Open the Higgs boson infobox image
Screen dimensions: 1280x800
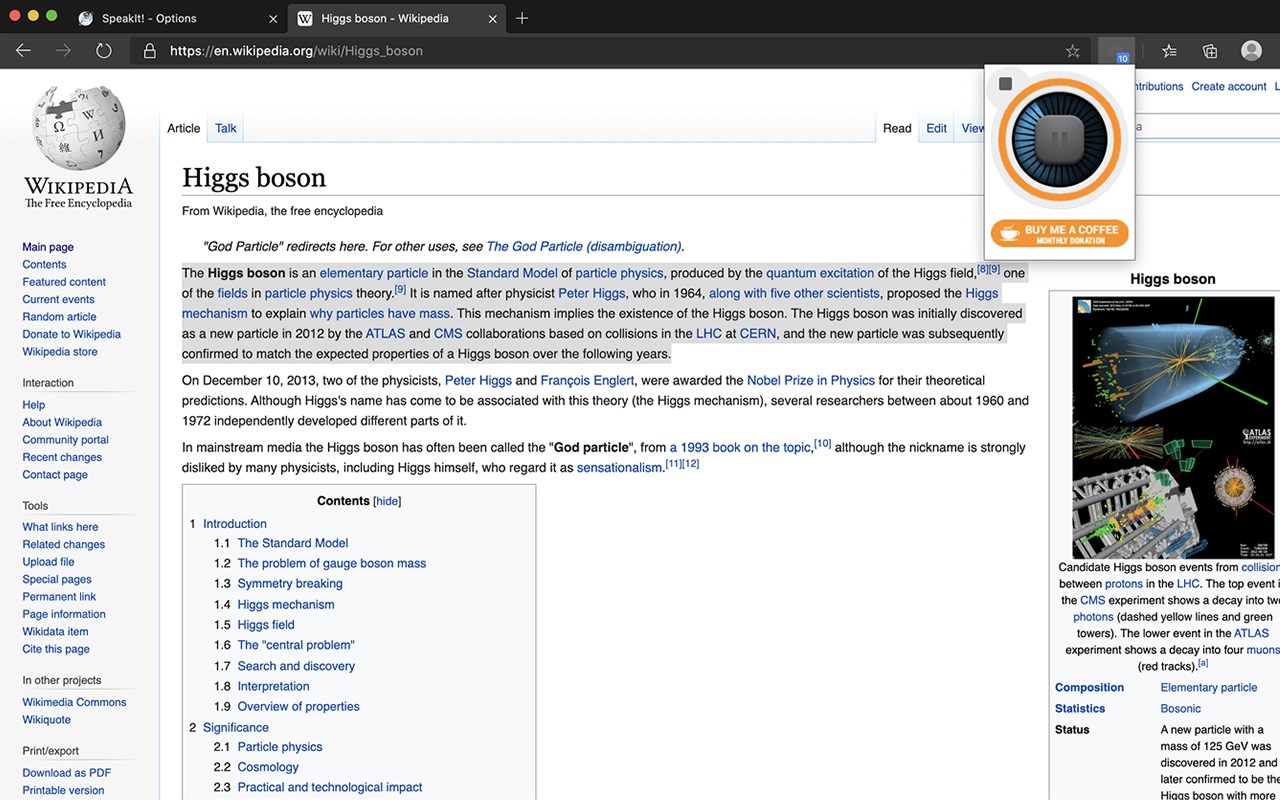pos(1173,428)
